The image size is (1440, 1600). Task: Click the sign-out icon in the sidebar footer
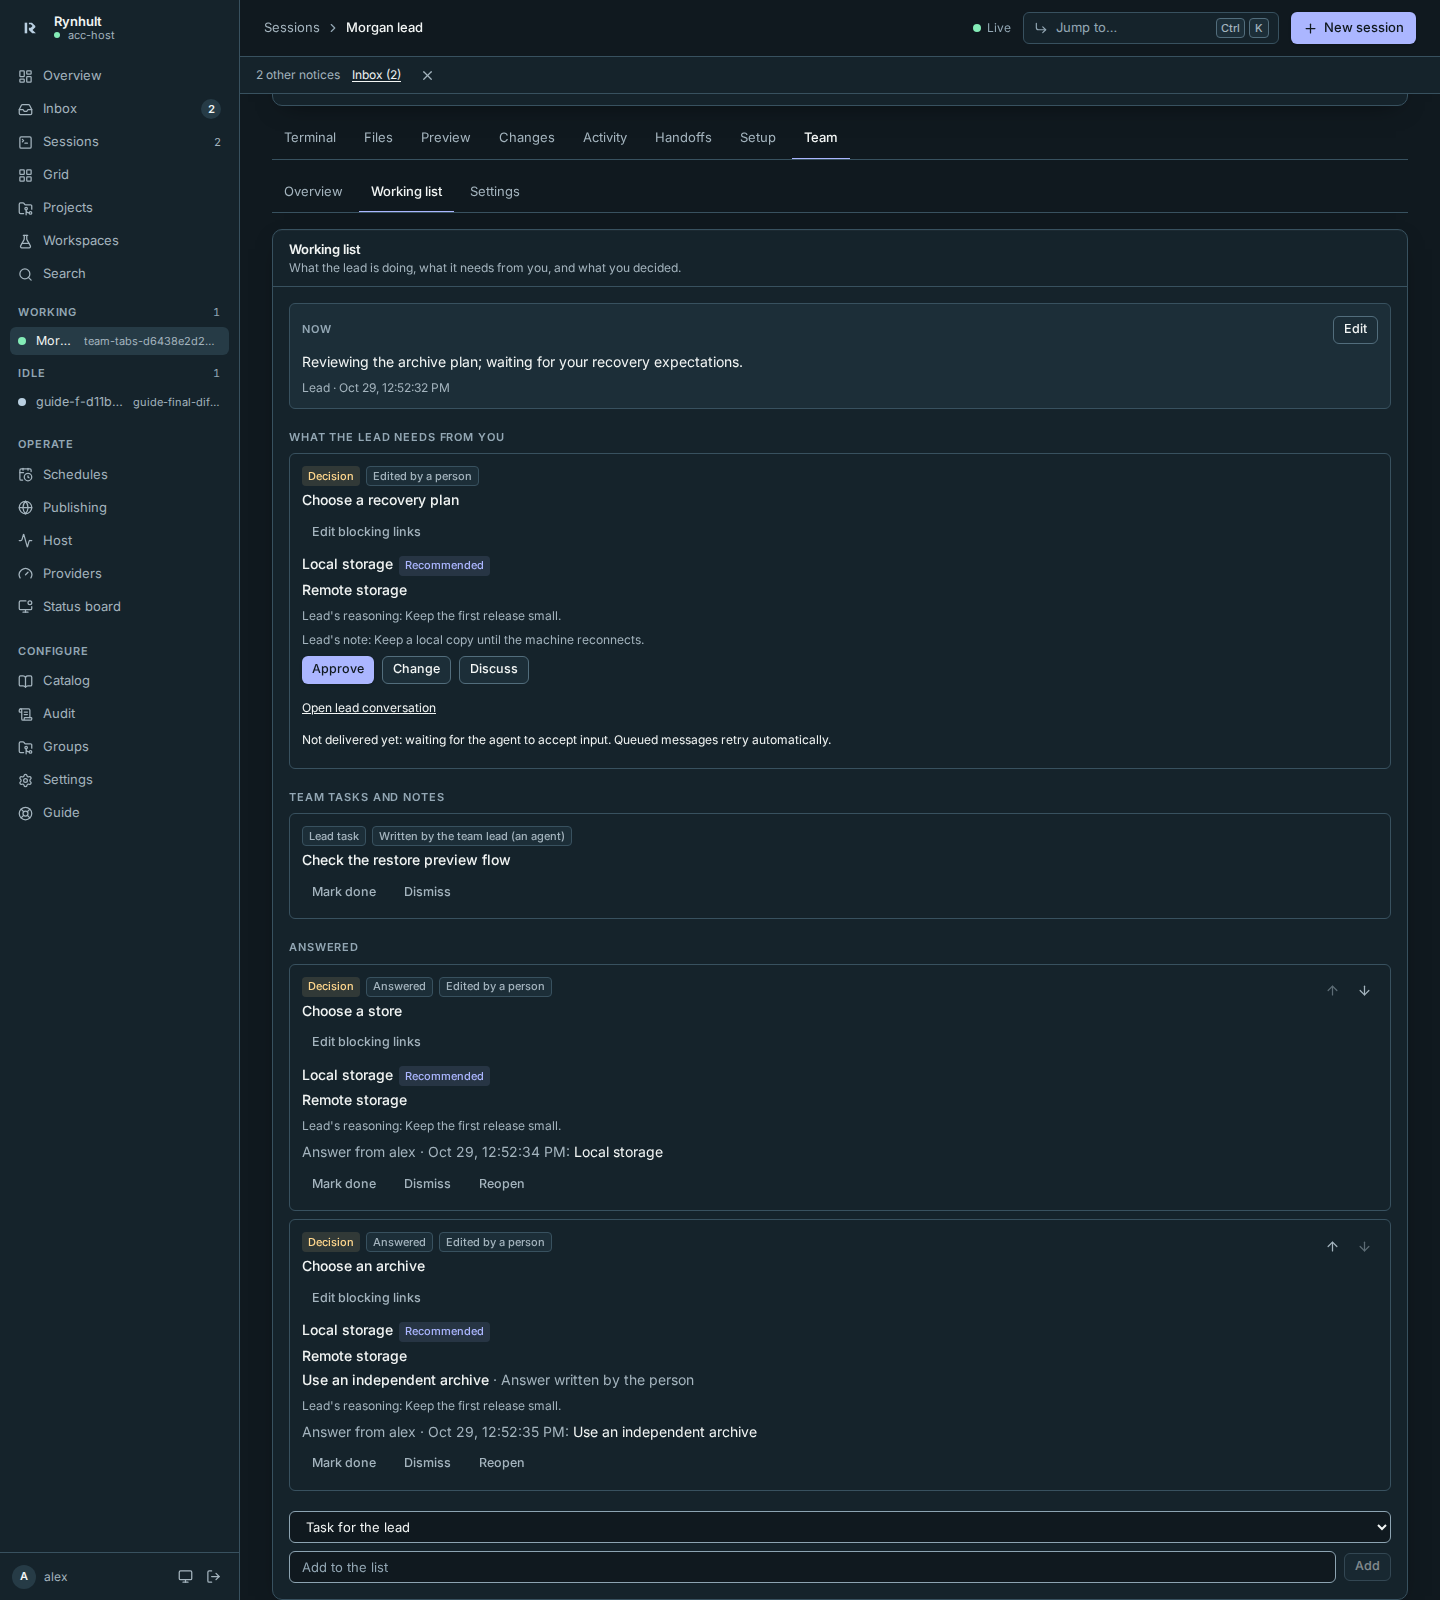point(213,1577)
